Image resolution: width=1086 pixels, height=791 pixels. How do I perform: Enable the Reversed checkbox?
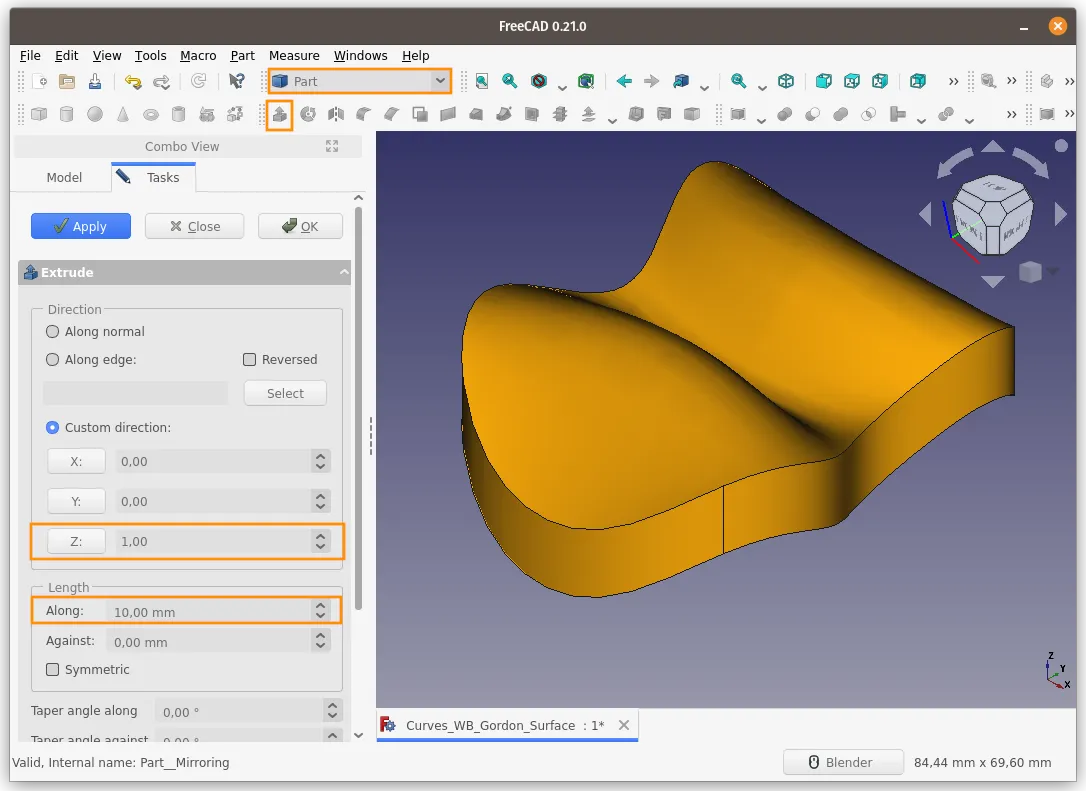coord(281,359)
